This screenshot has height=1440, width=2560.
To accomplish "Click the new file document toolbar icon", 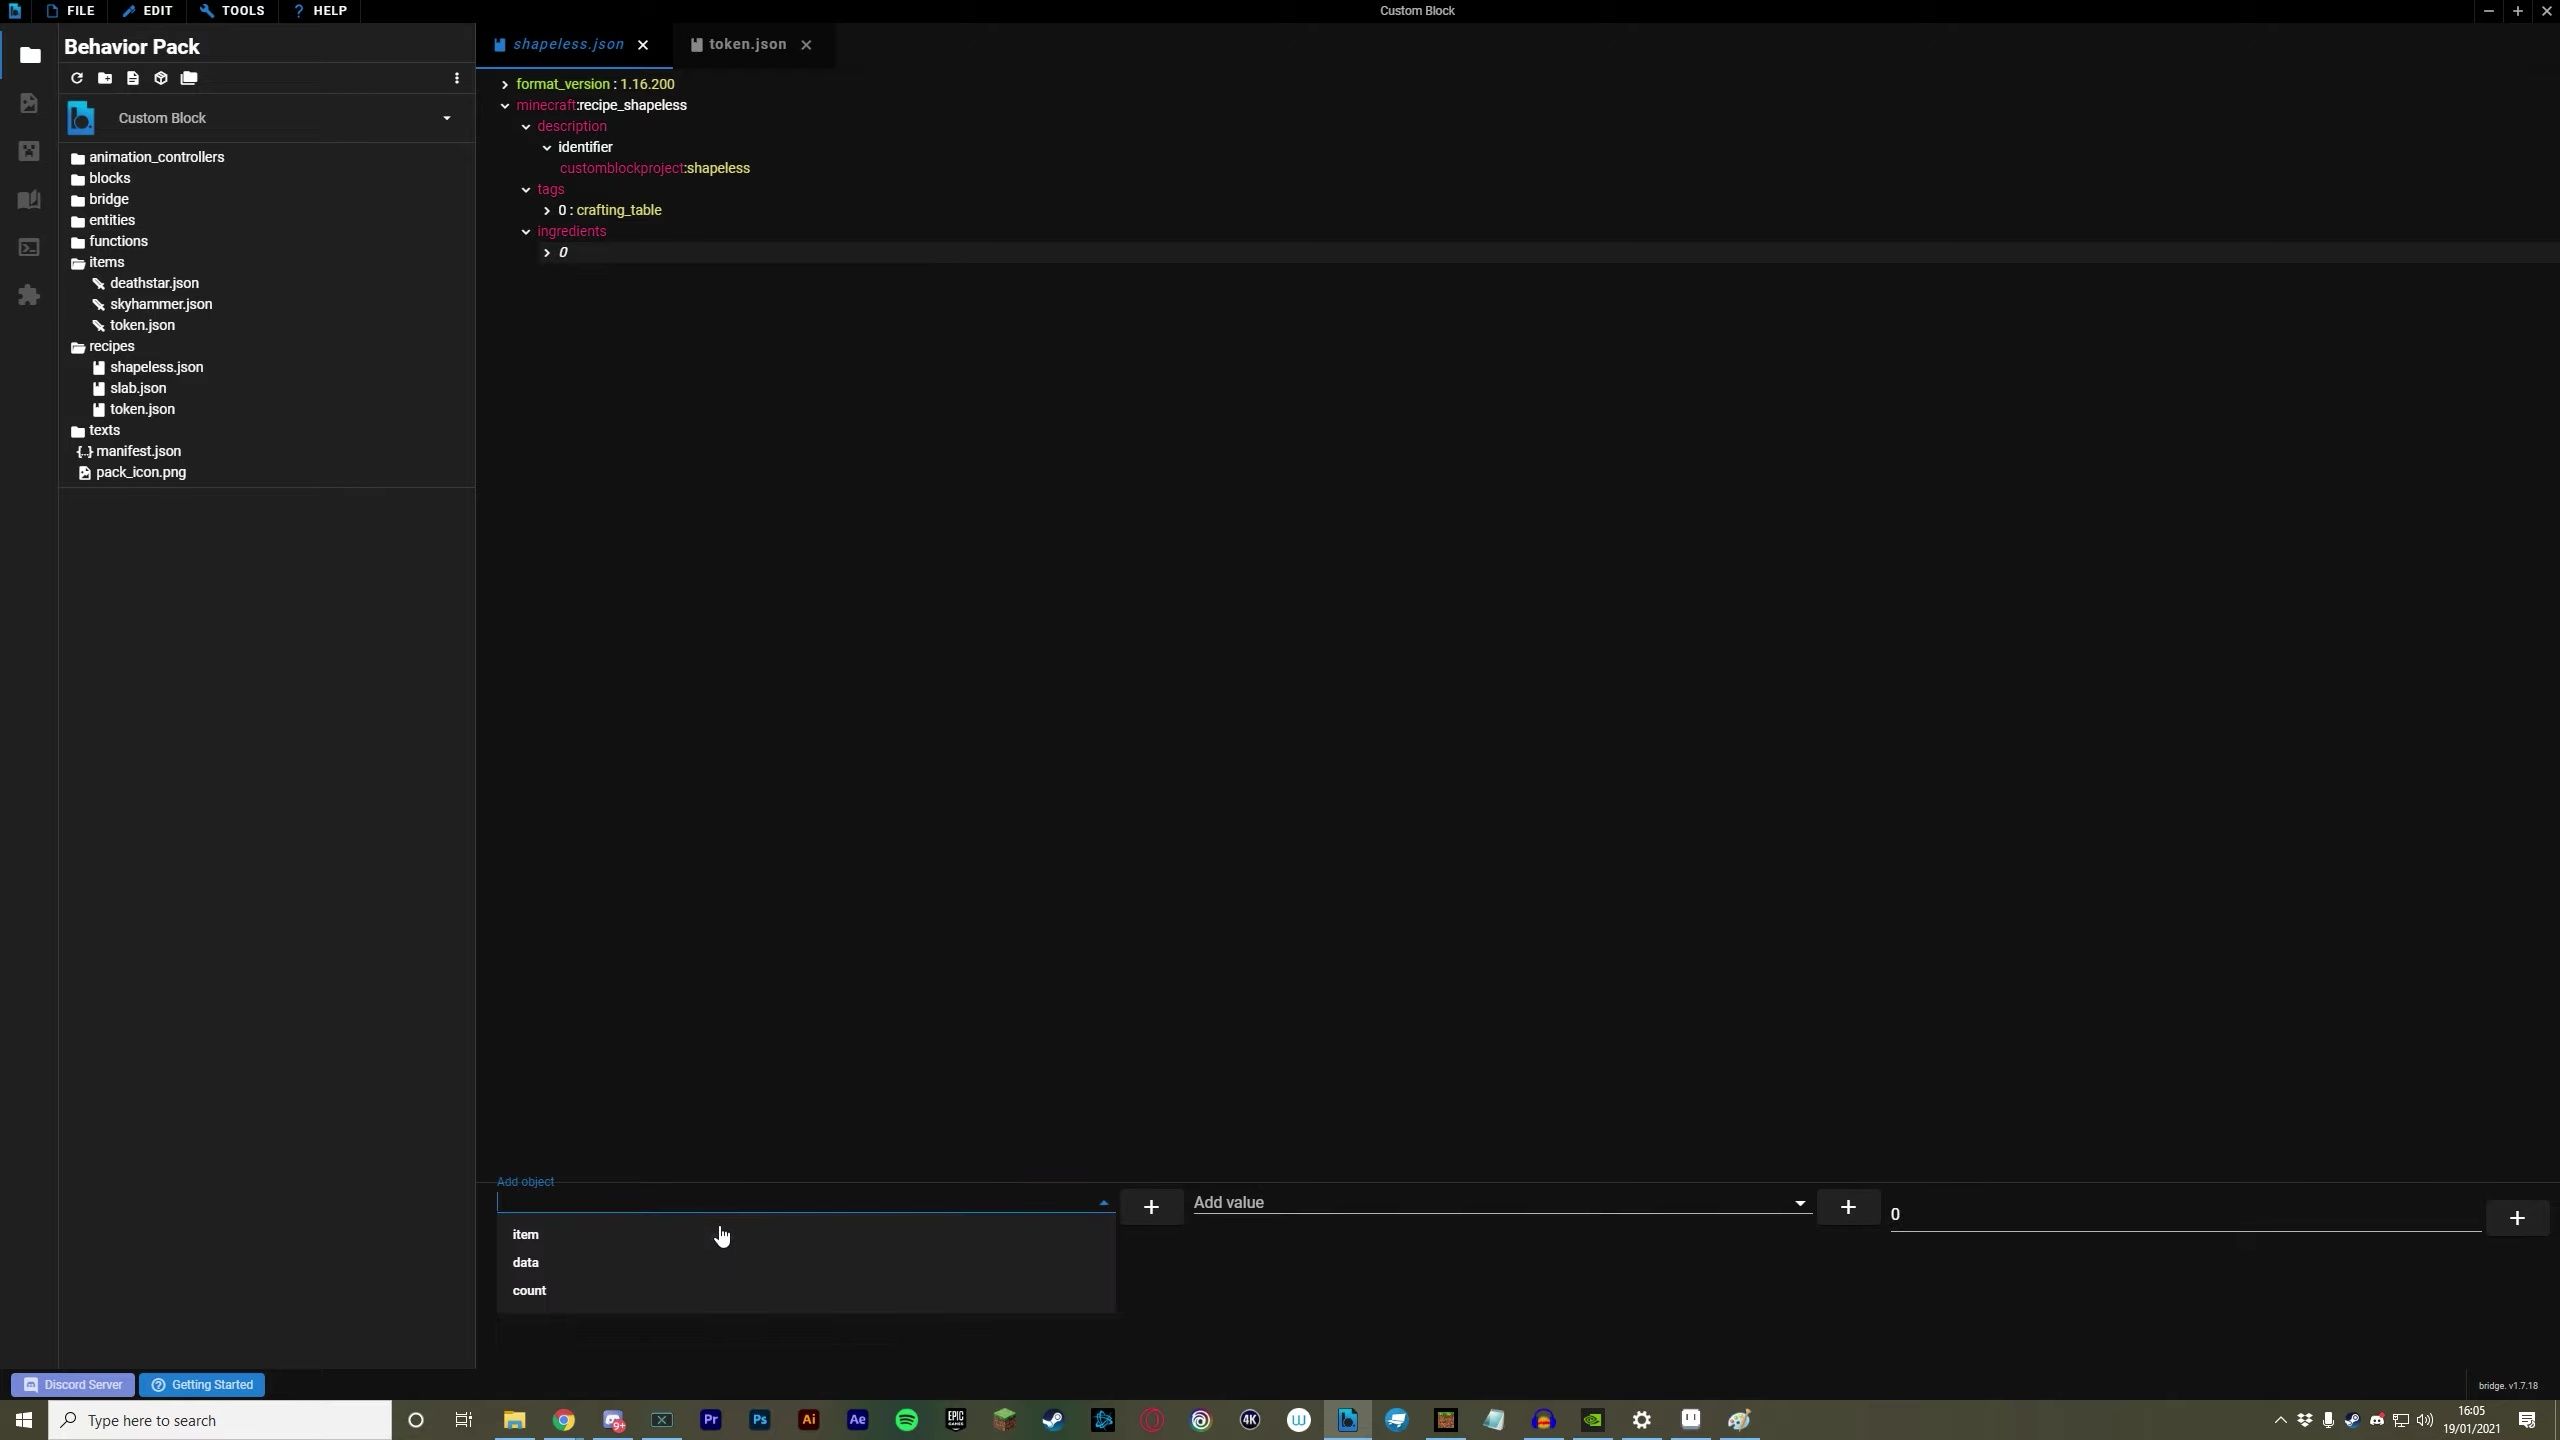I will [133, 78].
